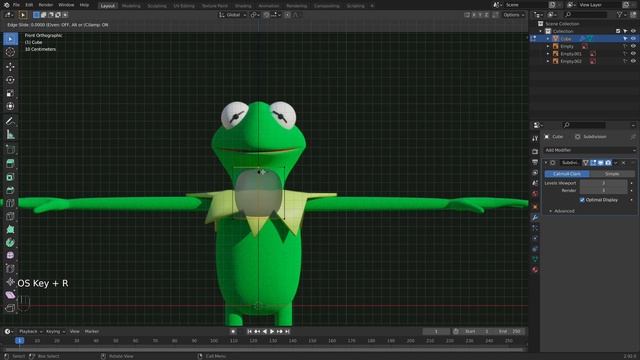The height and width of the screenshot is (360, 640).
Task: Open the Marker menu in timeline
Action: (x=91, y=331)
